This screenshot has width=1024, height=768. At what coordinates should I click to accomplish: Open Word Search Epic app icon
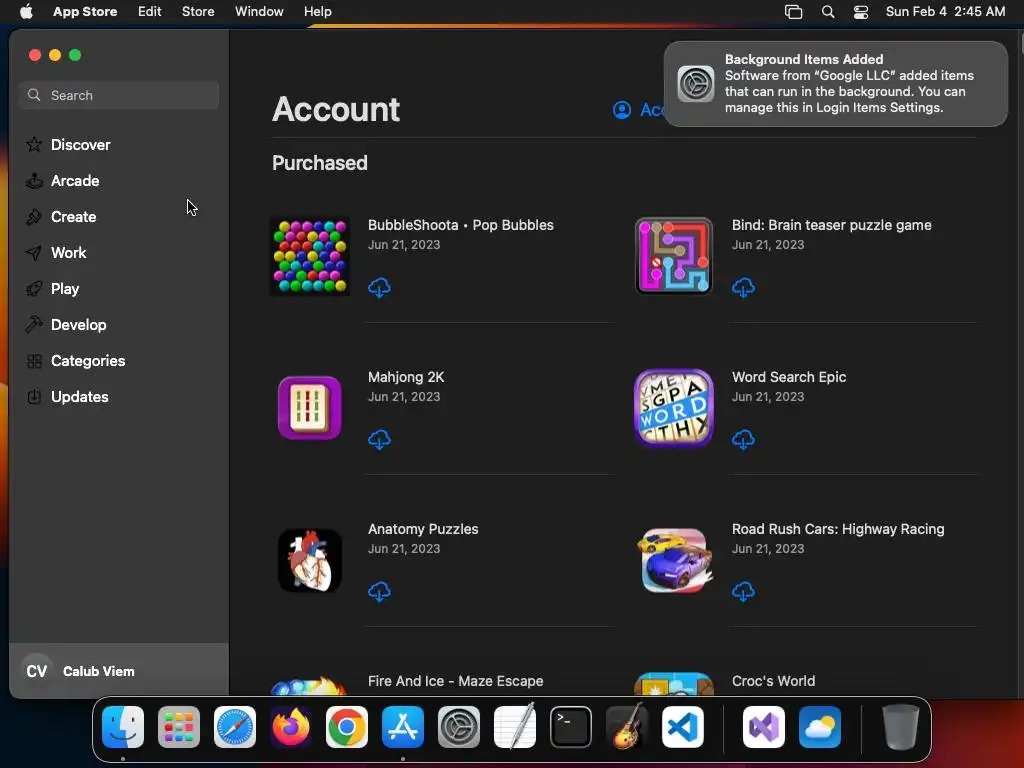click(674, 408)
